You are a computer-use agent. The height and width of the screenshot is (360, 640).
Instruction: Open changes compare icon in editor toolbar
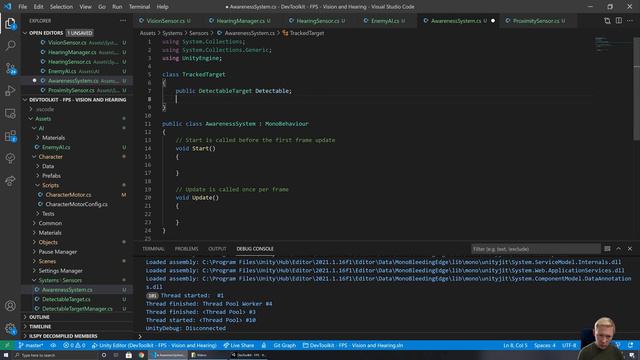[x=607, y=20]
